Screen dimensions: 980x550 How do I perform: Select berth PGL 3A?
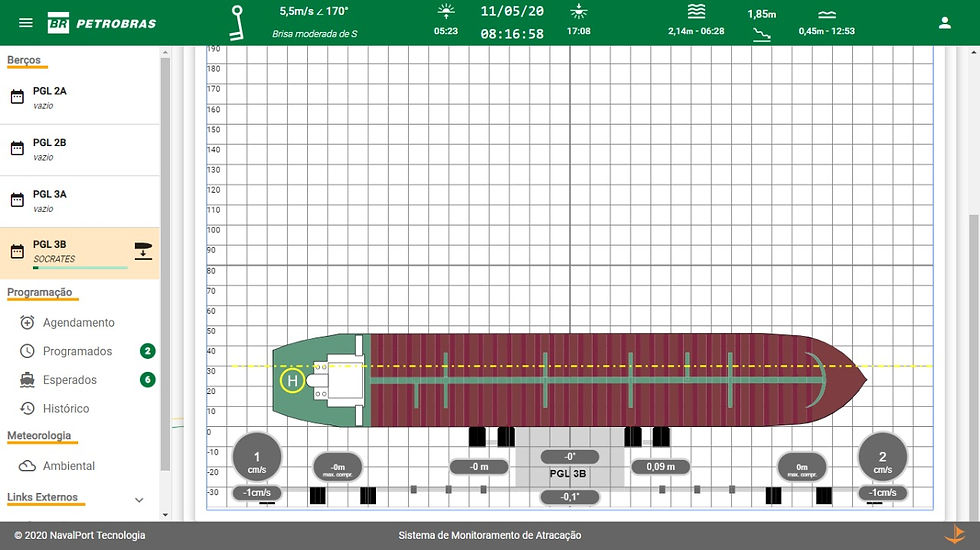(x=80, y=201)
